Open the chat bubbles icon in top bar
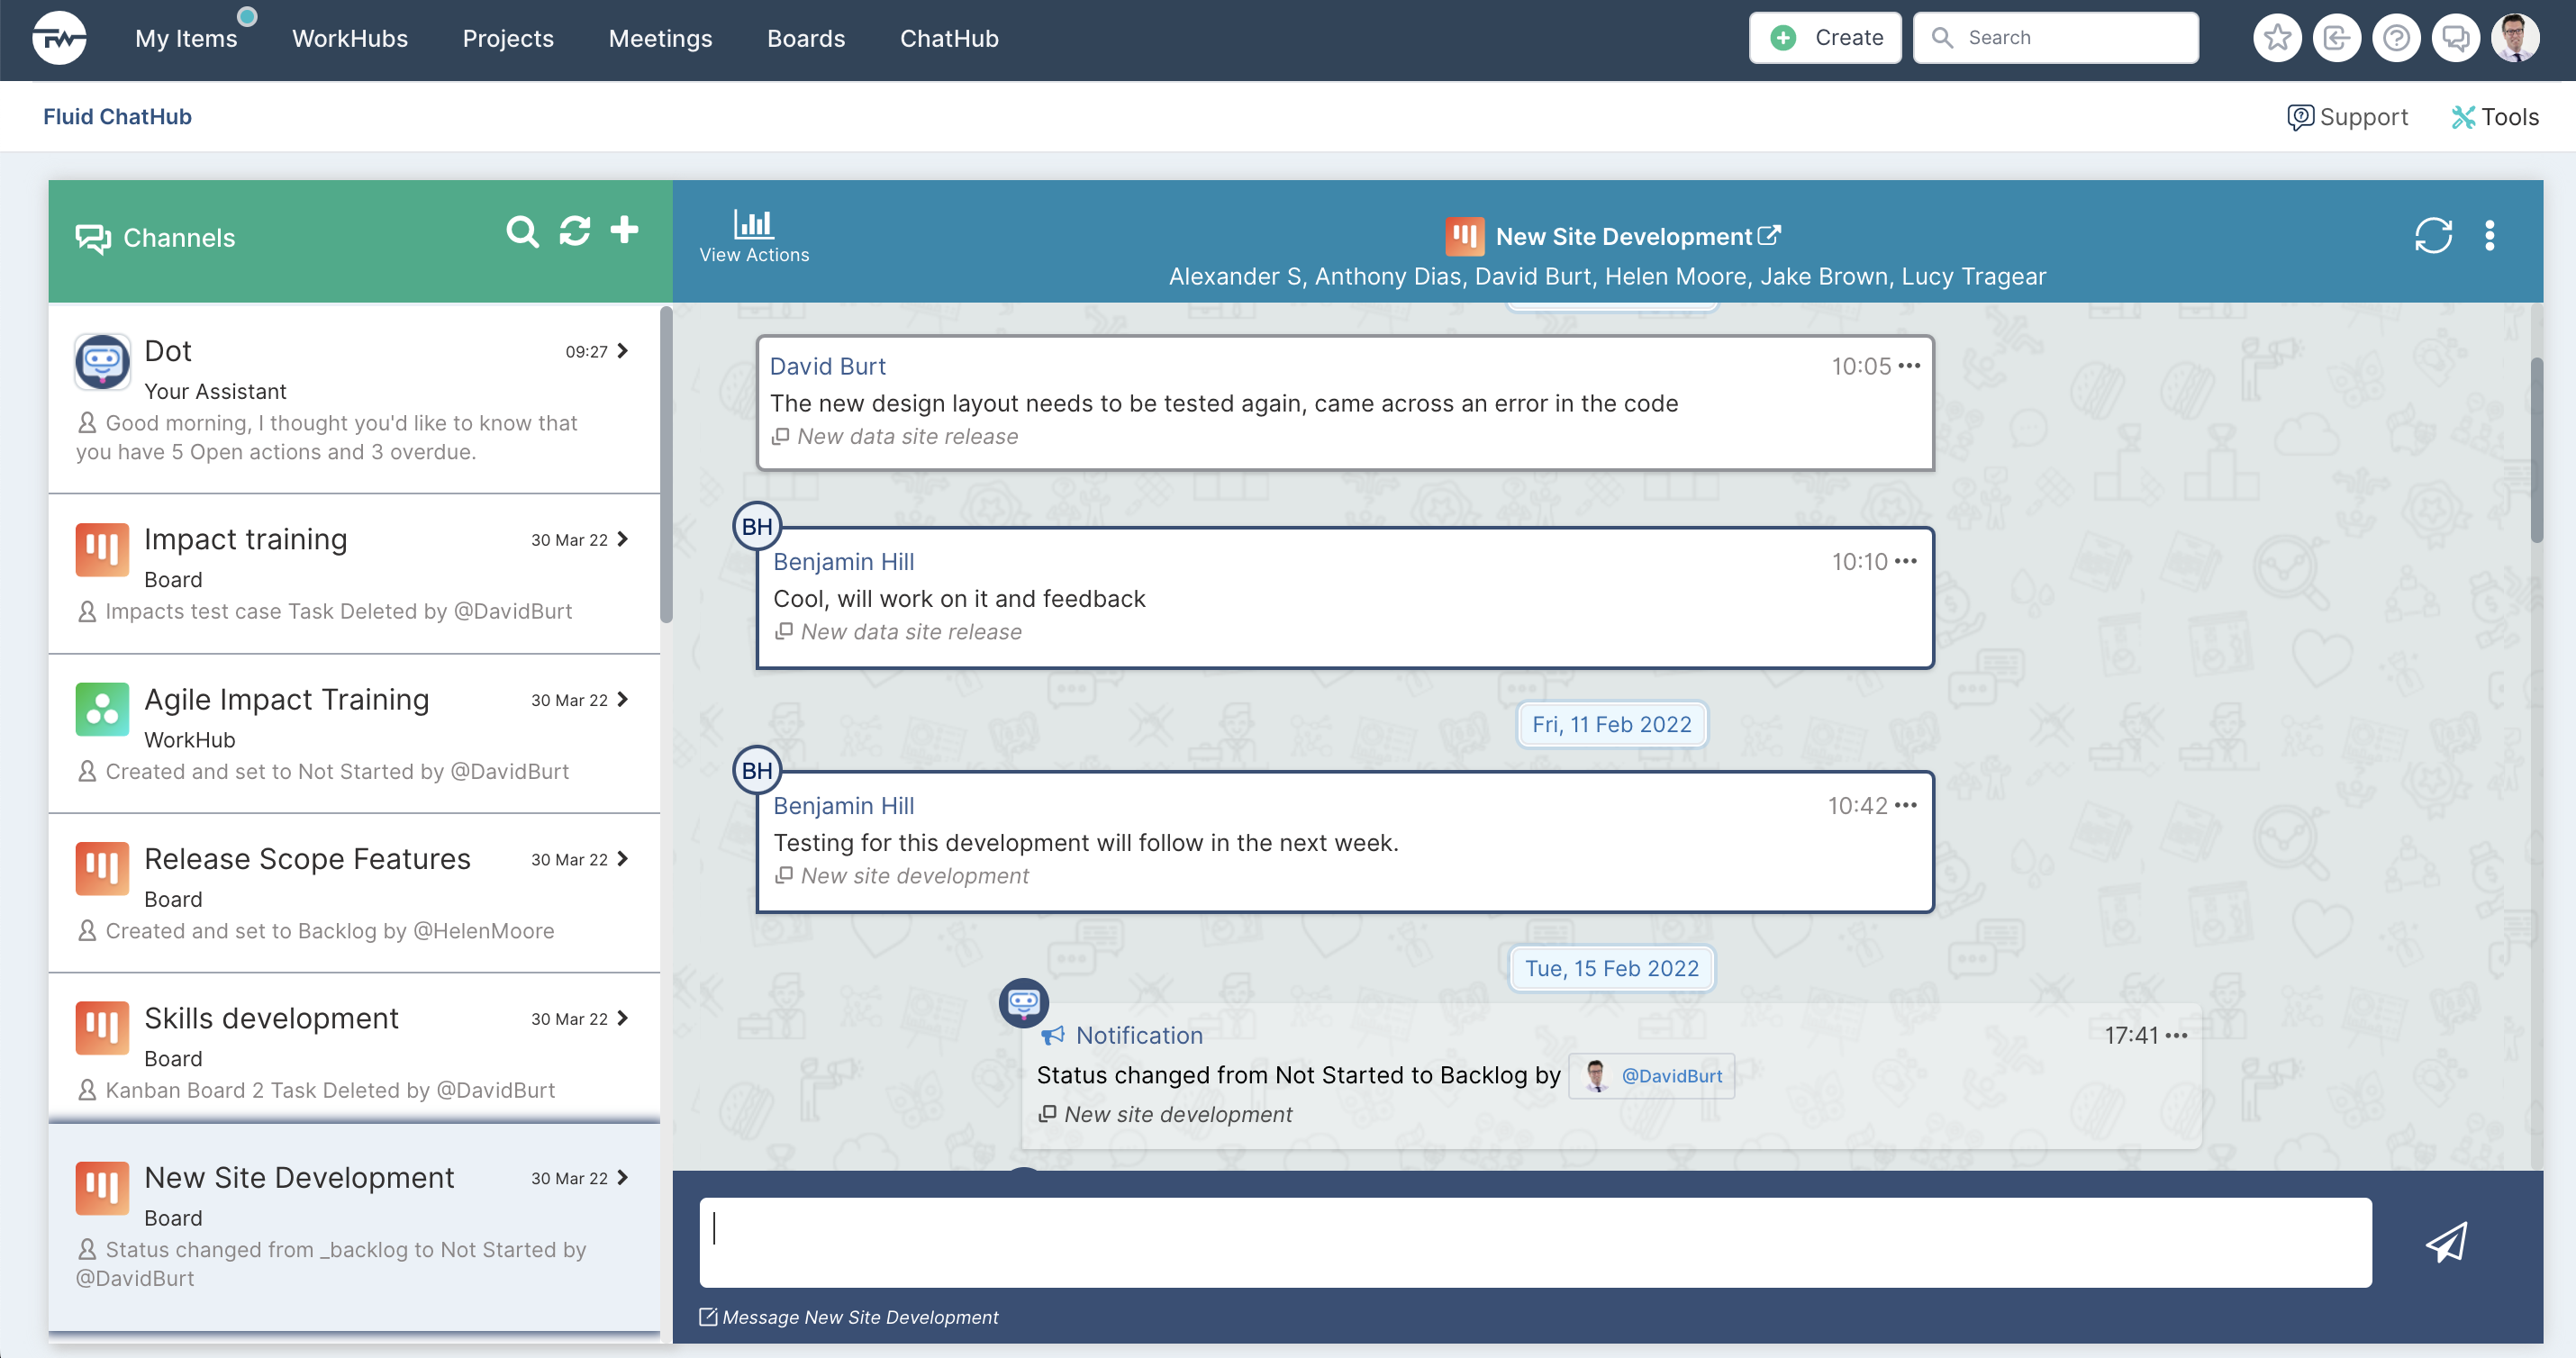 tap(2455, 38)
